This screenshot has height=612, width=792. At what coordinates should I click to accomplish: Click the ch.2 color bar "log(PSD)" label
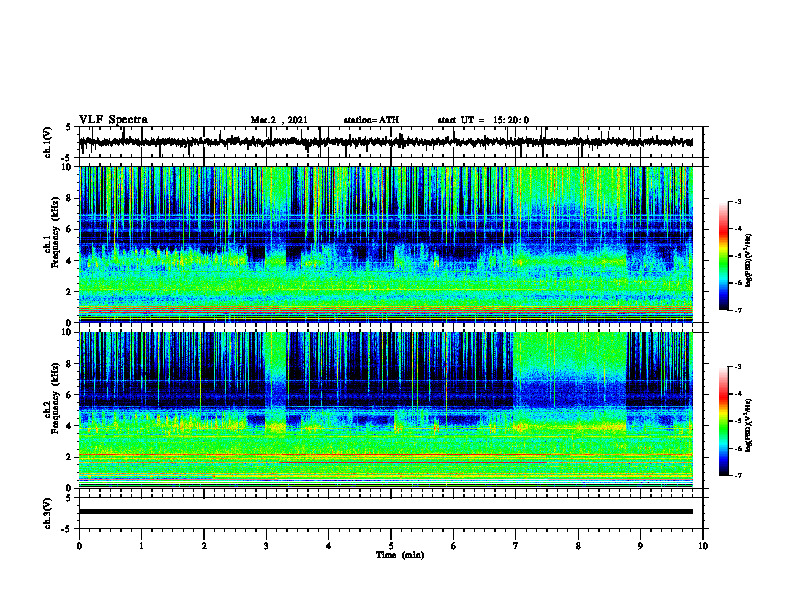749,426
